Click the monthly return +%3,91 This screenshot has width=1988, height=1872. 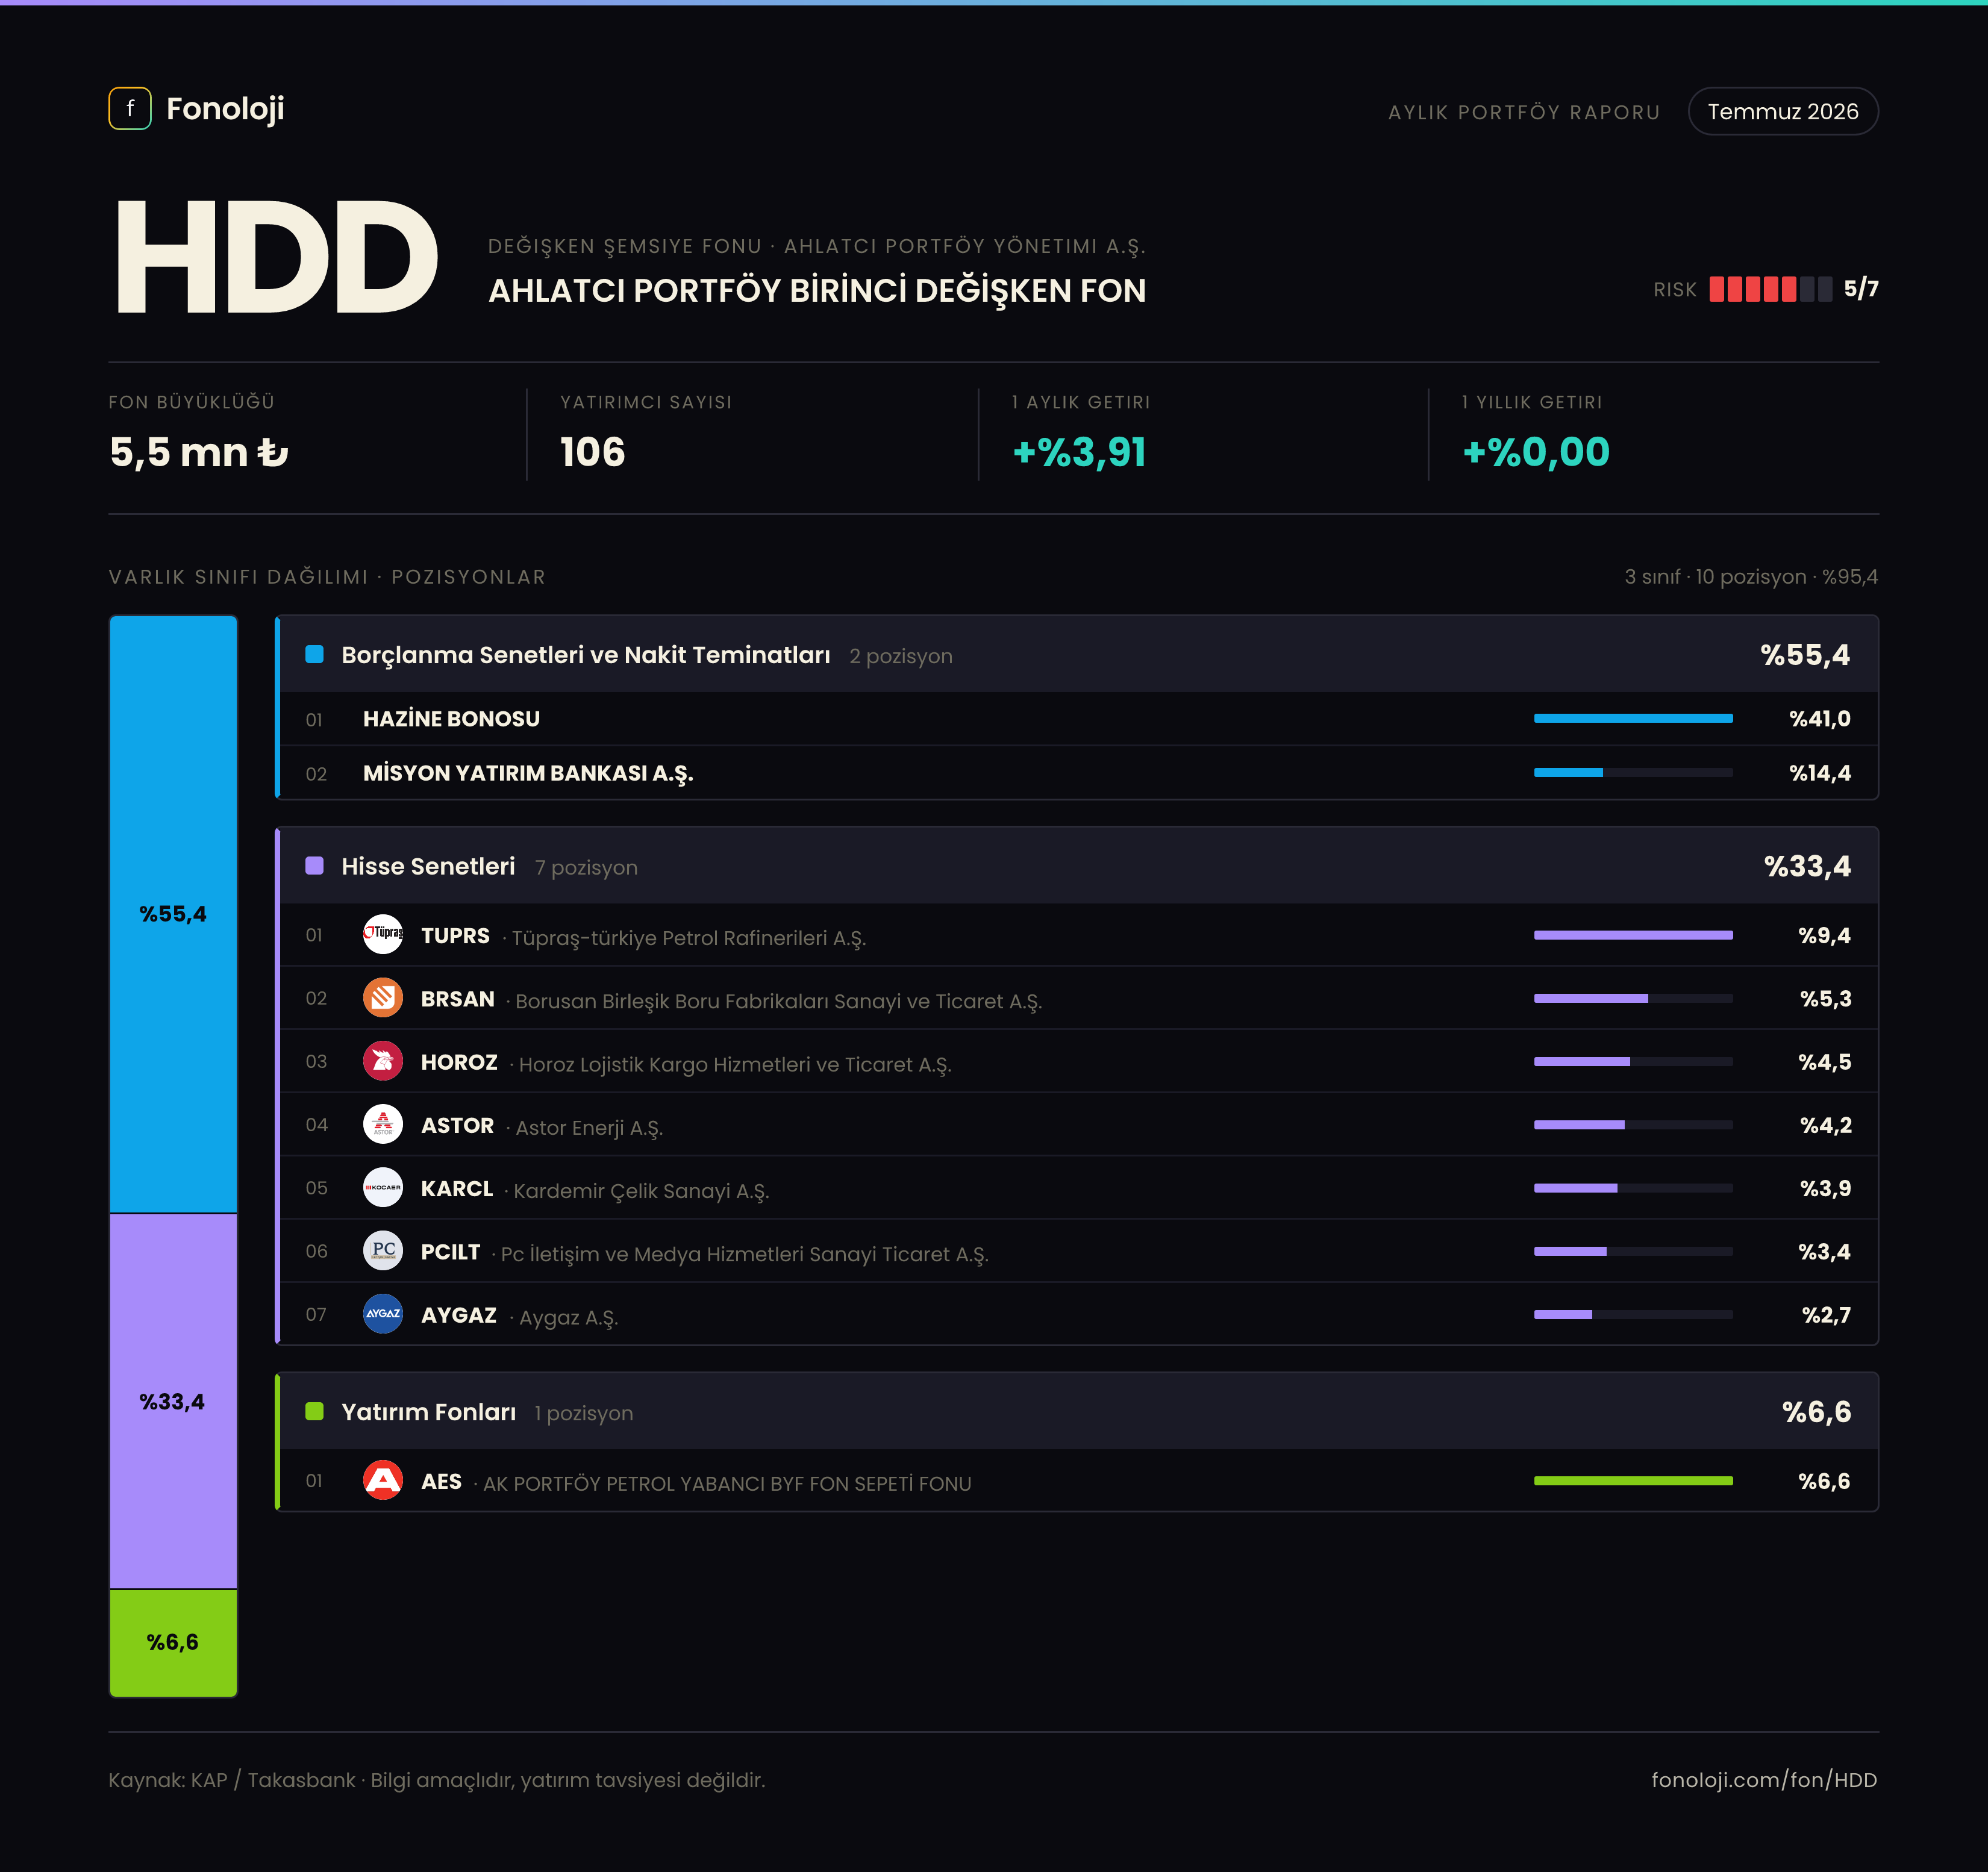coord(1079,452)
